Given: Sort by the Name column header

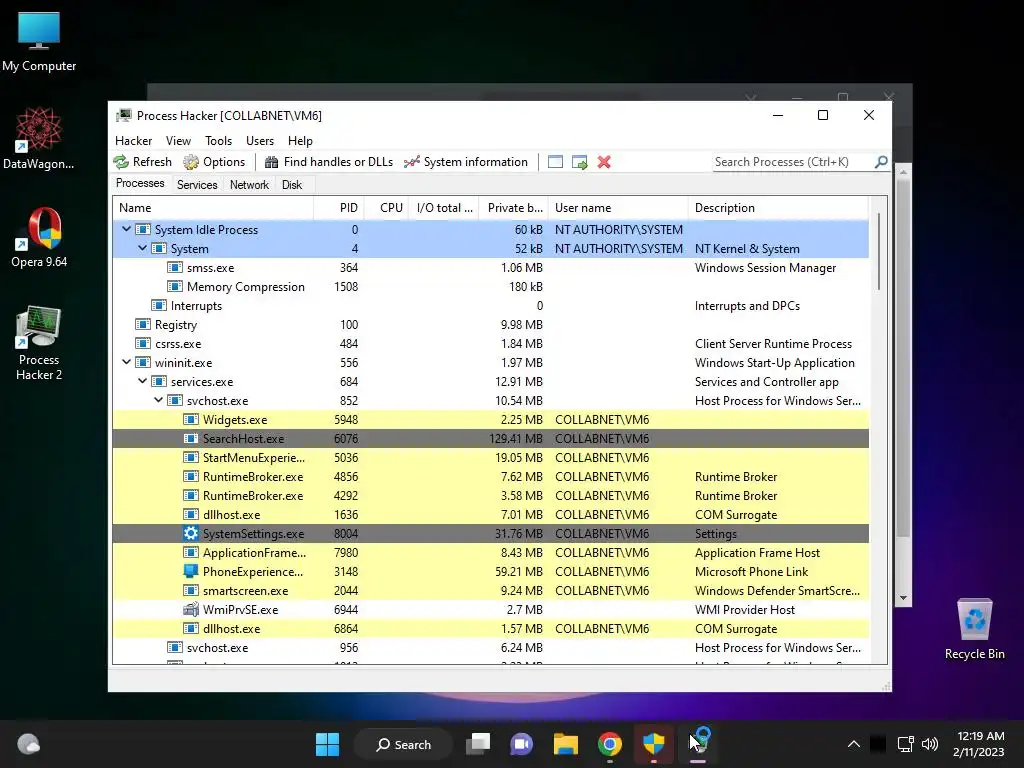Looking at the screenshot, I should [213, 208].
